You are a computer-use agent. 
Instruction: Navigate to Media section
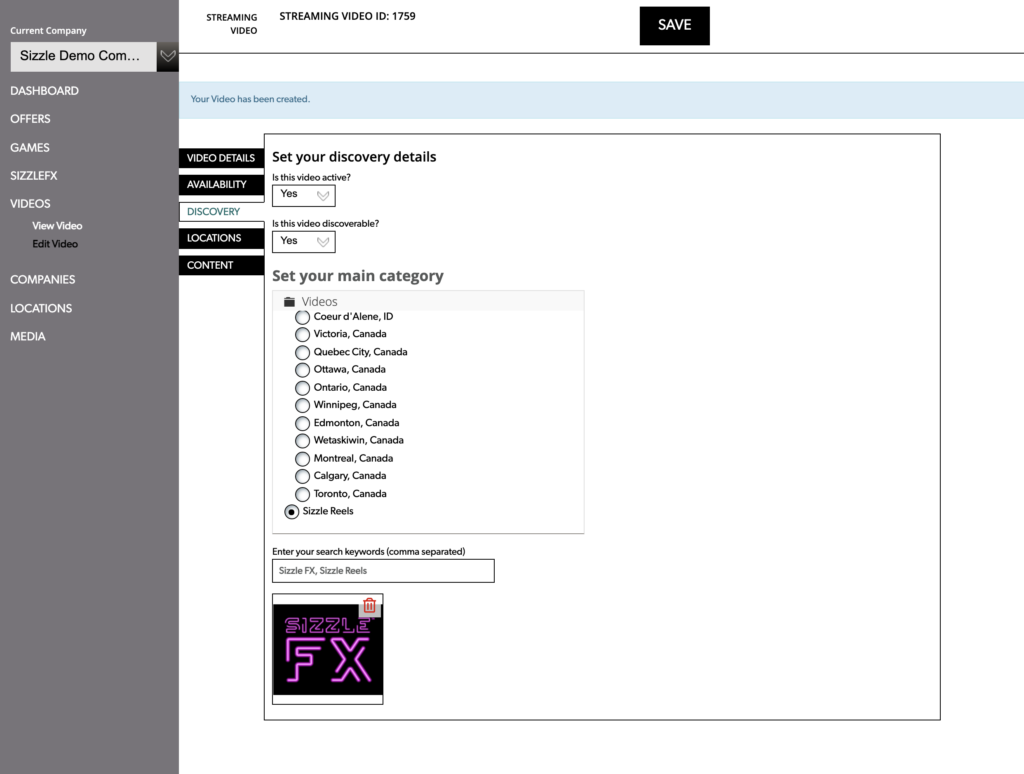pyautogui.click(x=27, y=336)
